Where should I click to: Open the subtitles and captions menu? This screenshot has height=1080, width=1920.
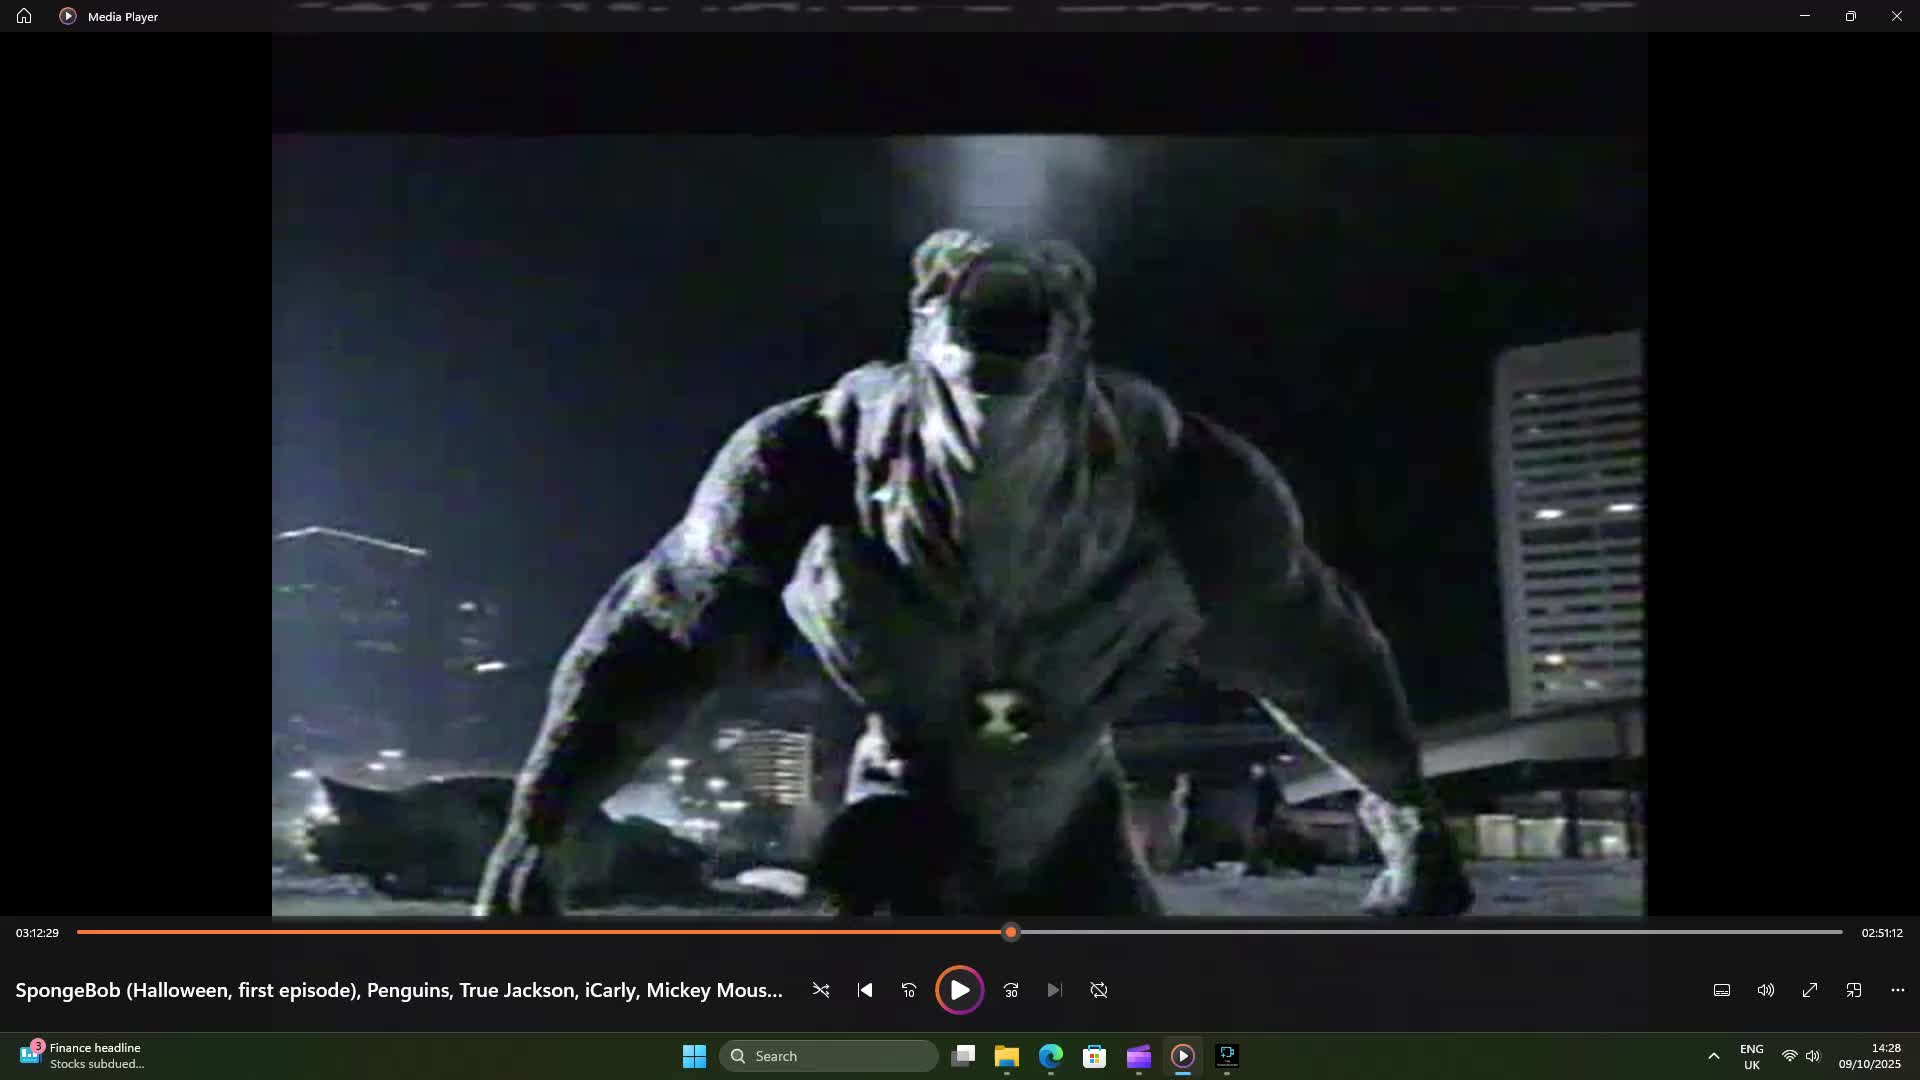(1722, 990)
